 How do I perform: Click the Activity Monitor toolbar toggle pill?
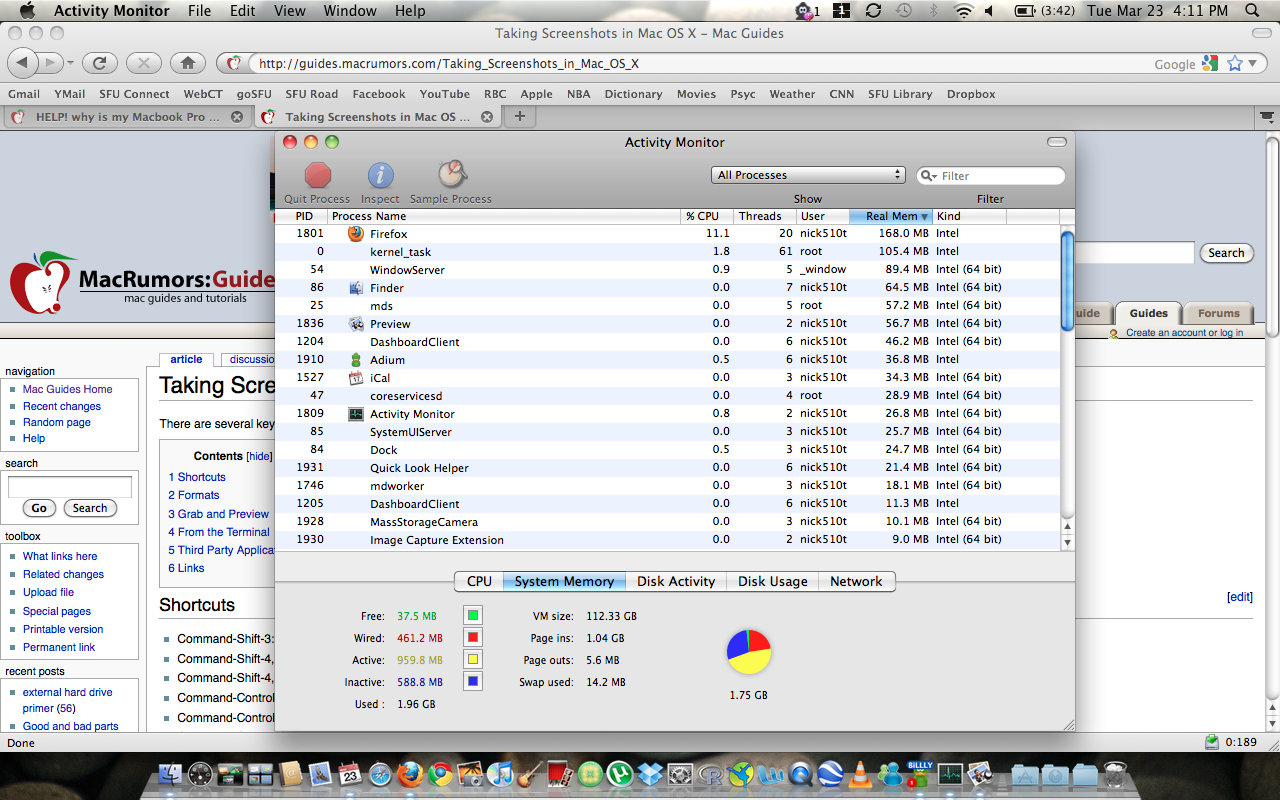[x=1056, y=142]
